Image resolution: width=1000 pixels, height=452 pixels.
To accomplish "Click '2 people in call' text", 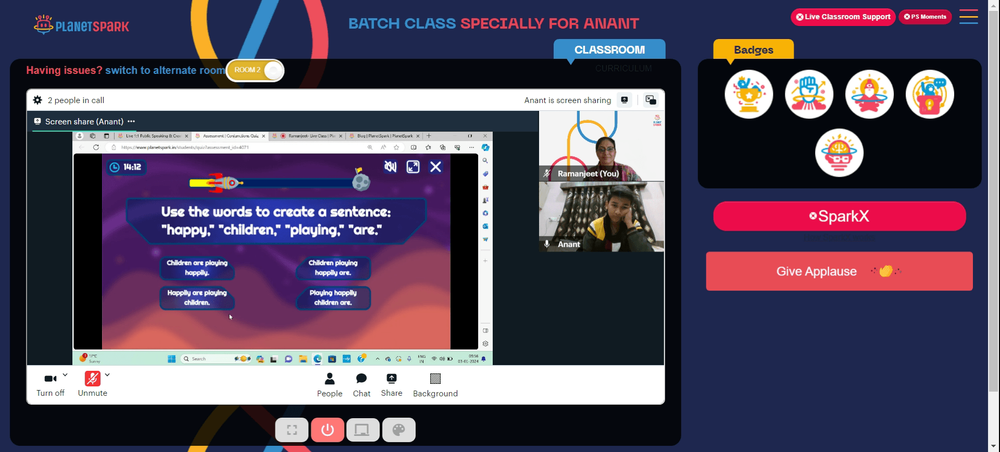I will tap(76, 100).
